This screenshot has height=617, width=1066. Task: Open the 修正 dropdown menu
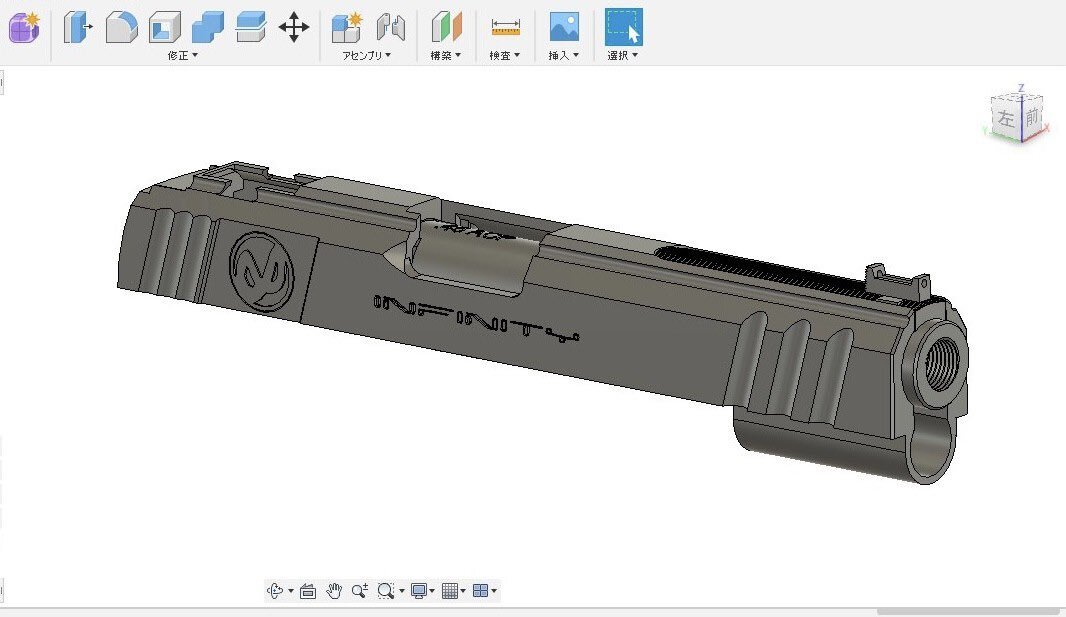[x=182, y=56]
